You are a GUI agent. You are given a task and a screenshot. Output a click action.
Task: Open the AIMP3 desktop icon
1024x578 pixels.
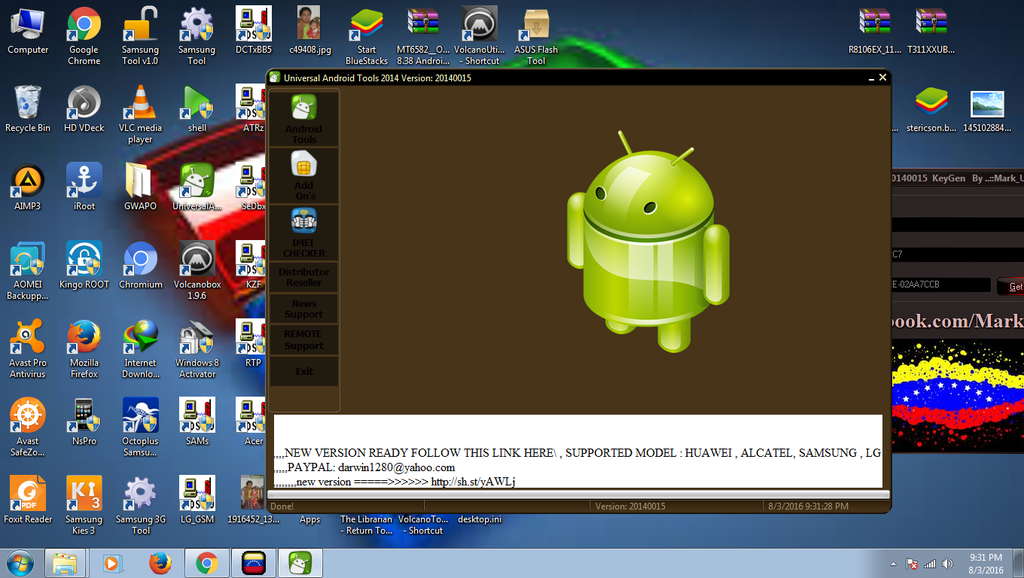coord(27,187)
